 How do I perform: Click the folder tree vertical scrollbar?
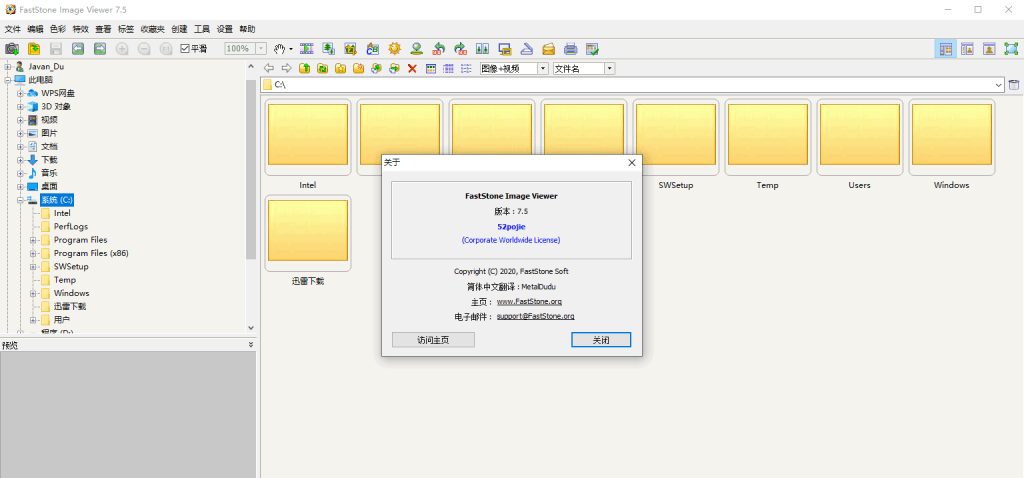tap(251, 170)
